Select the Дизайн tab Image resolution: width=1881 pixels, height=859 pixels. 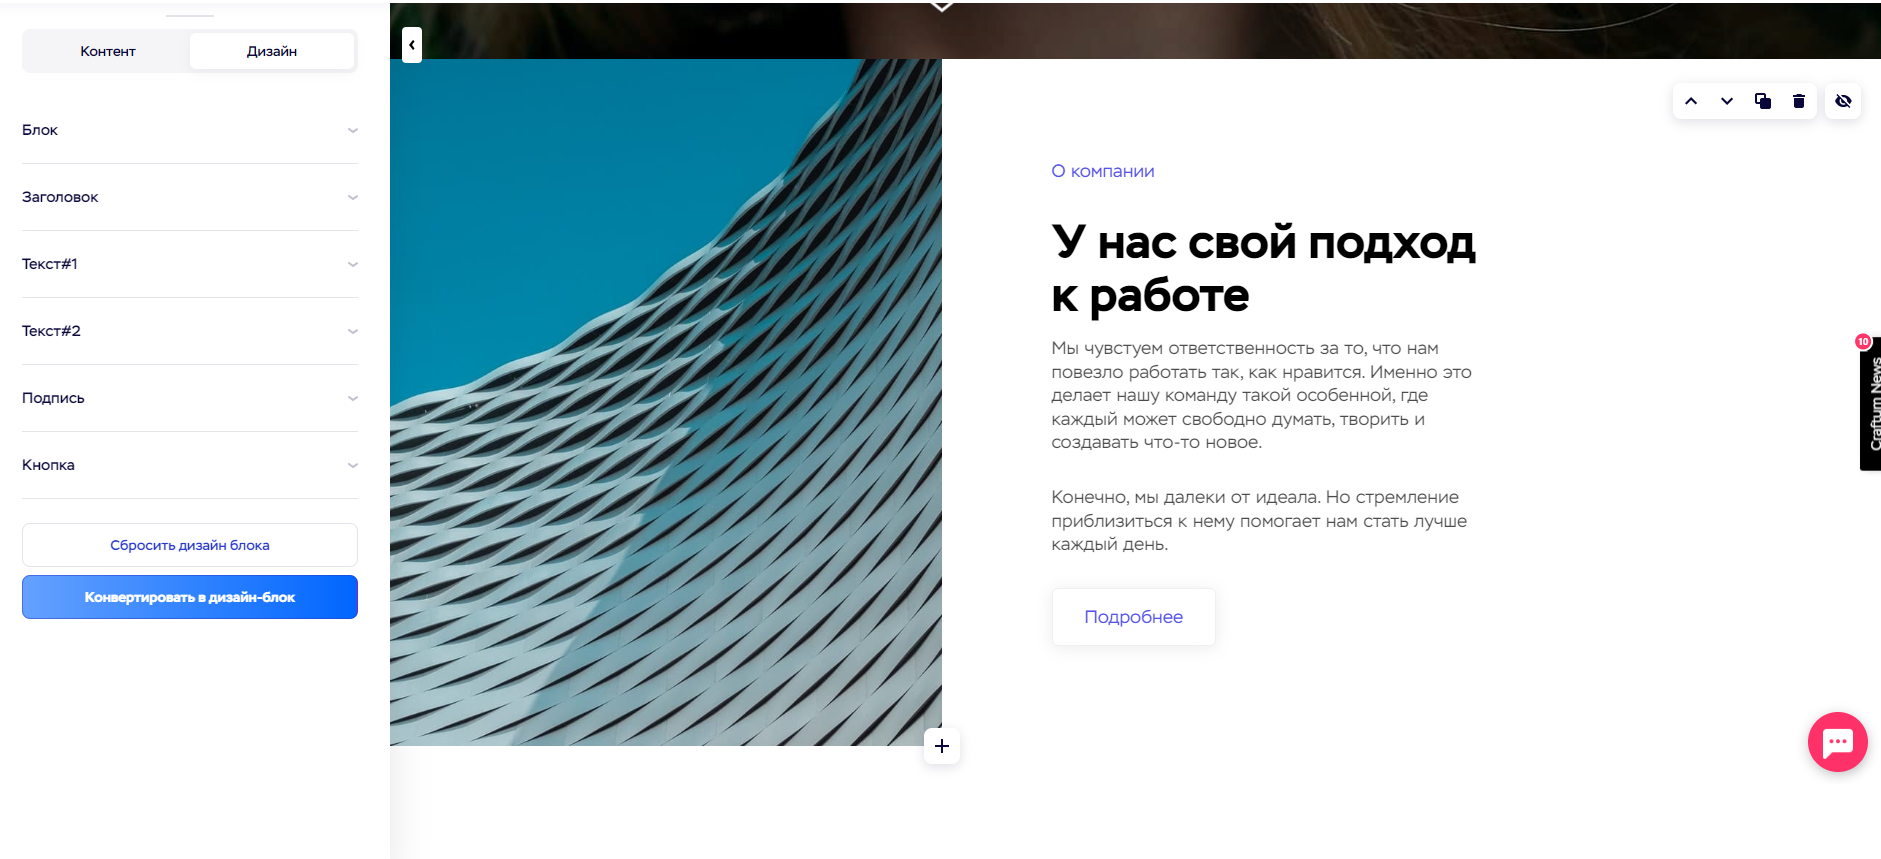click(272, 51)
